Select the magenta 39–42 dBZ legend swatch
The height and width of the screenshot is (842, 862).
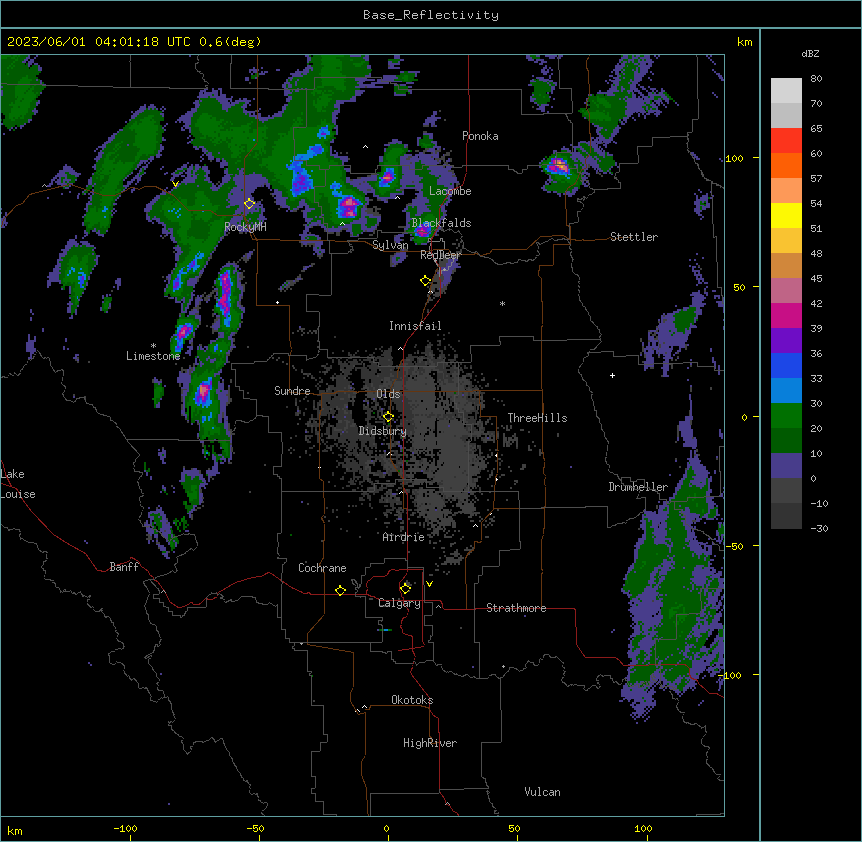click(x=786, y=316)
